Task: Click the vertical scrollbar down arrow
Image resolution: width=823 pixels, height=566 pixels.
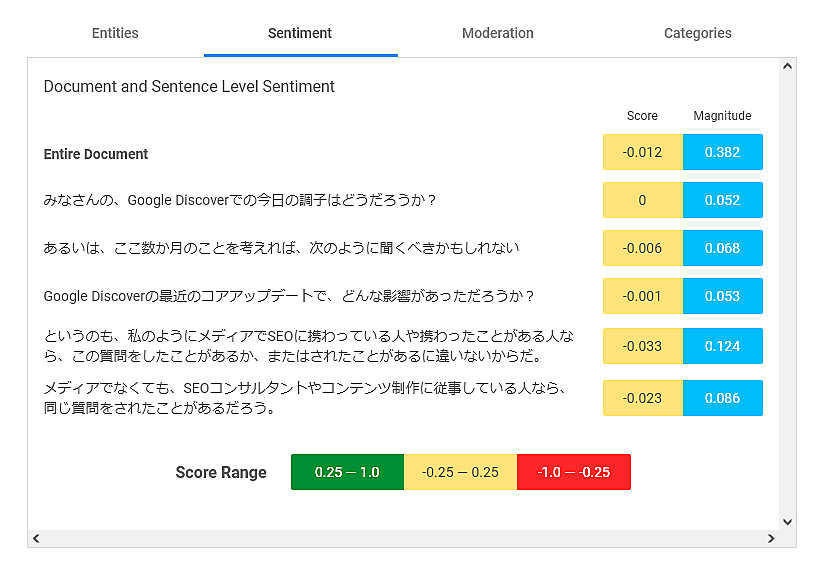Action: 787,521
